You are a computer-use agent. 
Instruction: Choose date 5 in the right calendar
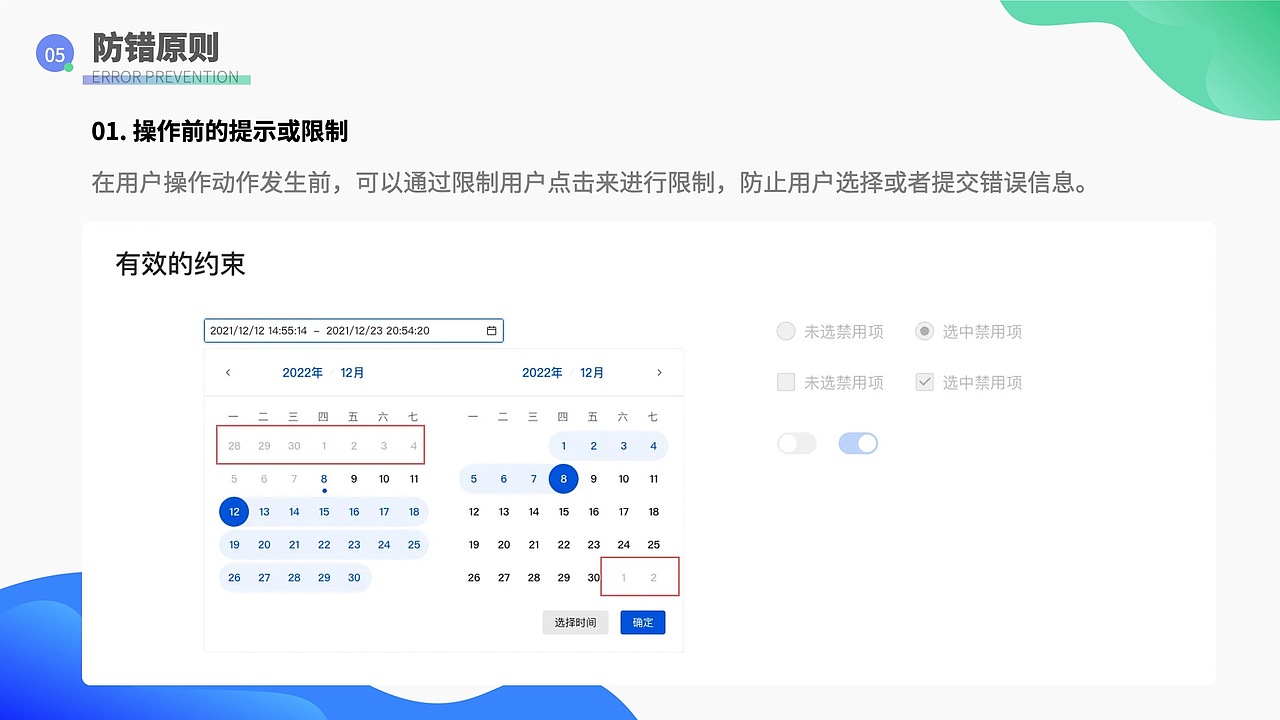coord(474,479)
